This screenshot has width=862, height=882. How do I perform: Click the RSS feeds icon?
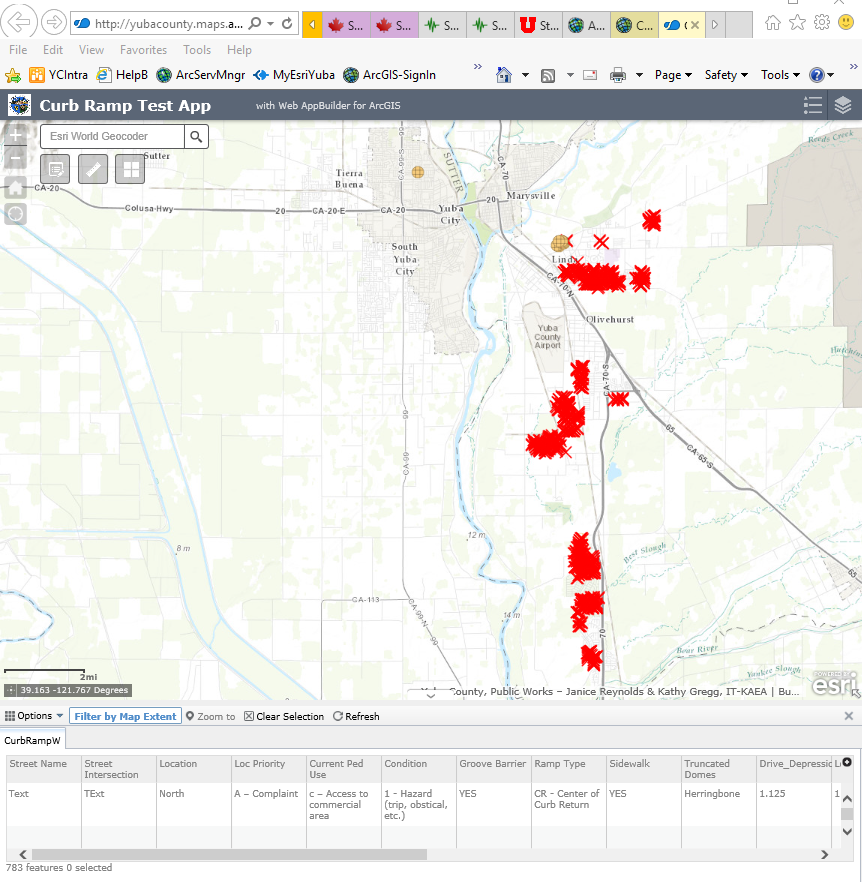[548, 75]
